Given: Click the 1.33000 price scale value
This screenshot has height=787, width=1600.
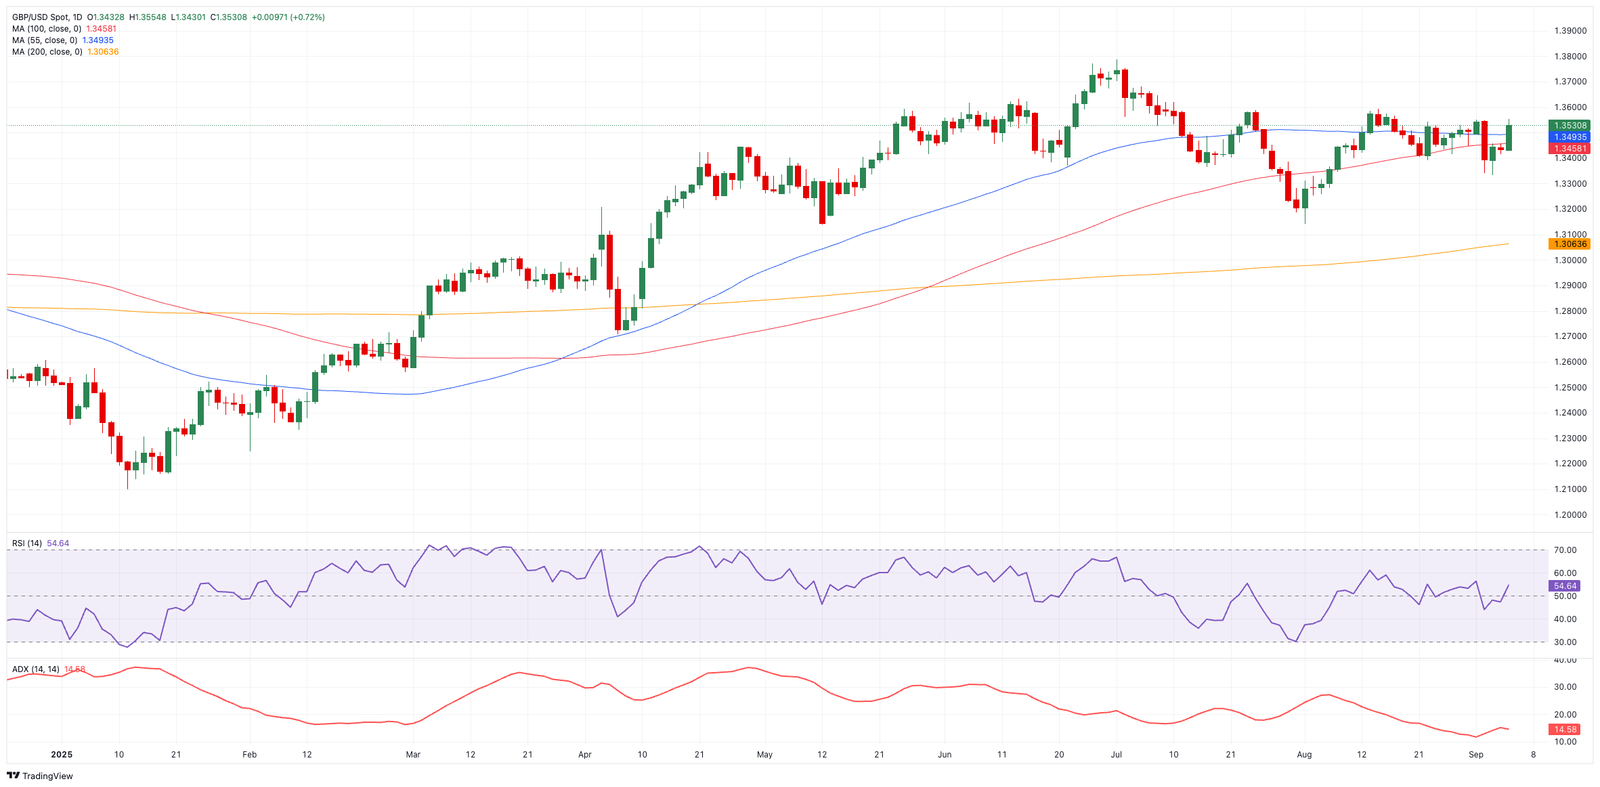Looking at the screenshot, I should [x=1569, y=184].
